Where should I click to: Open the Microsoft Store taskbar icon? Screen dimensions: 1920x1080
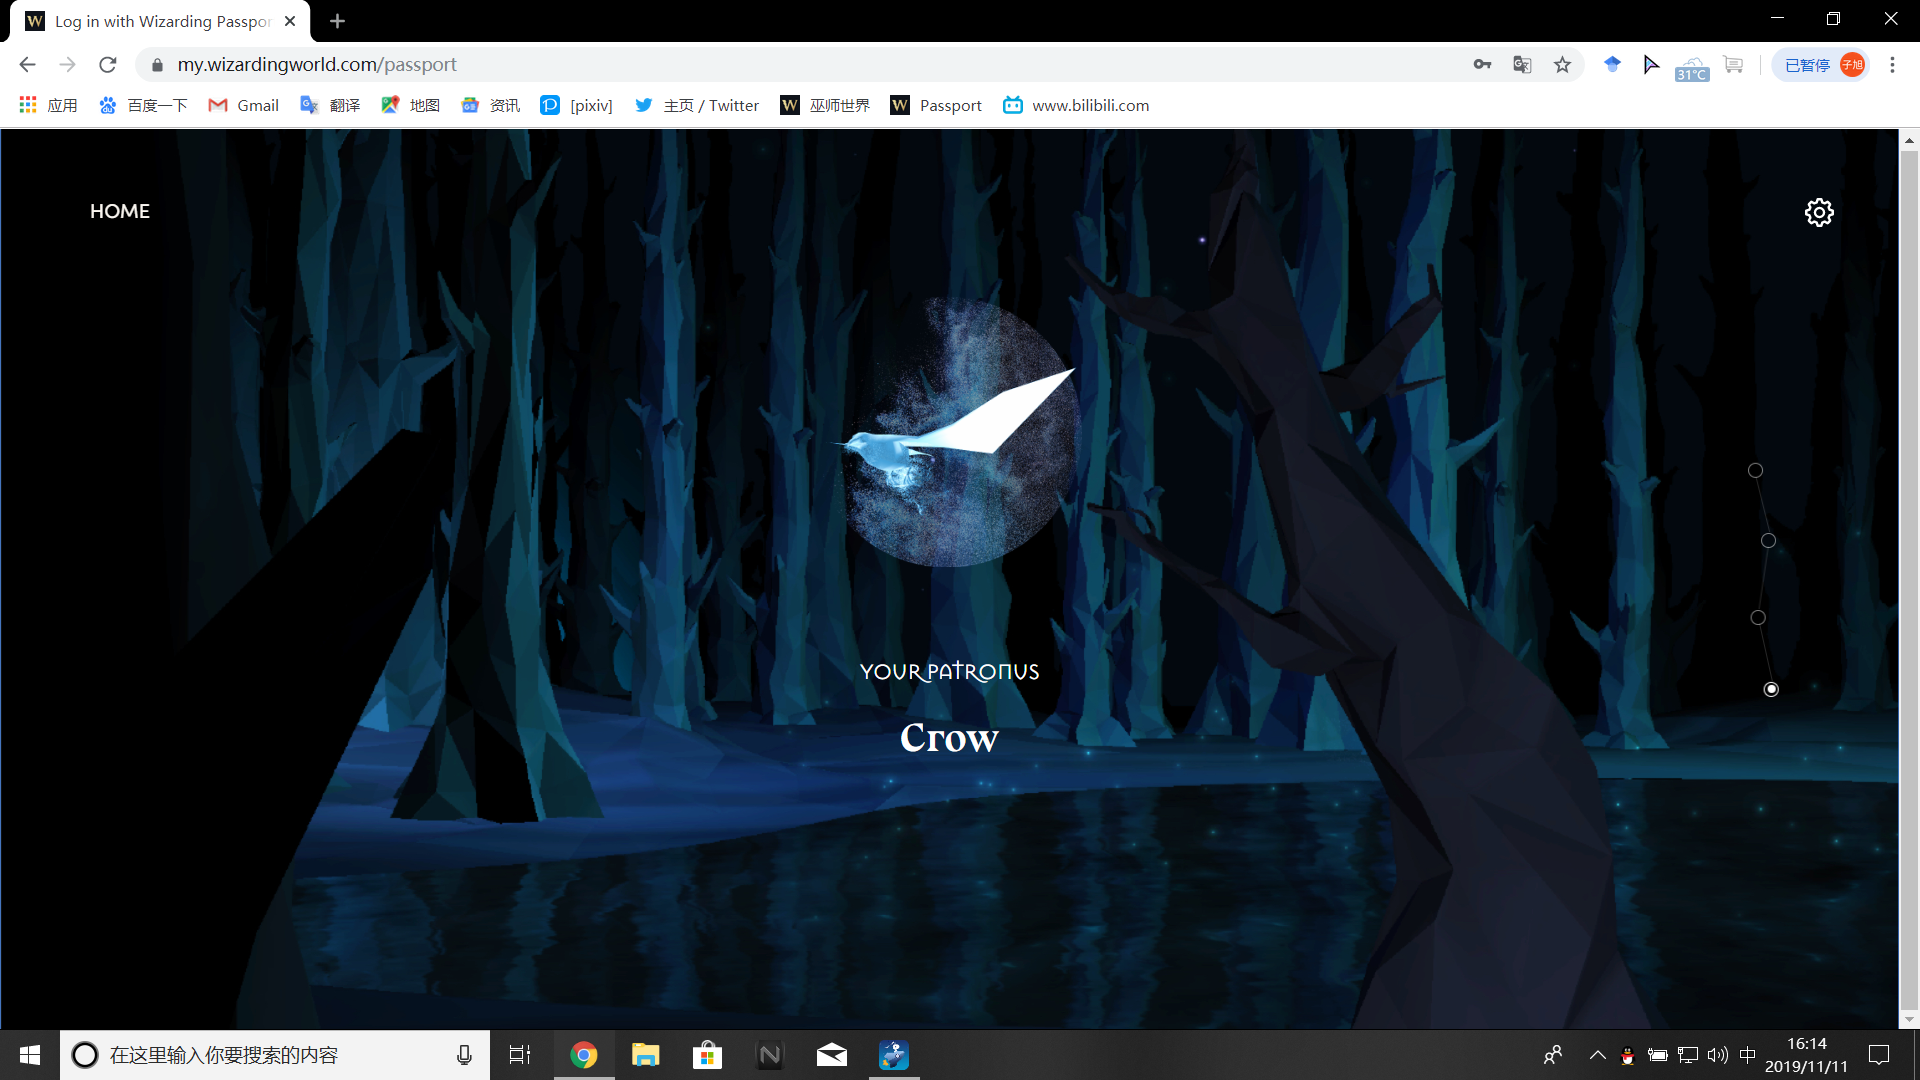tap(707, 1055)
